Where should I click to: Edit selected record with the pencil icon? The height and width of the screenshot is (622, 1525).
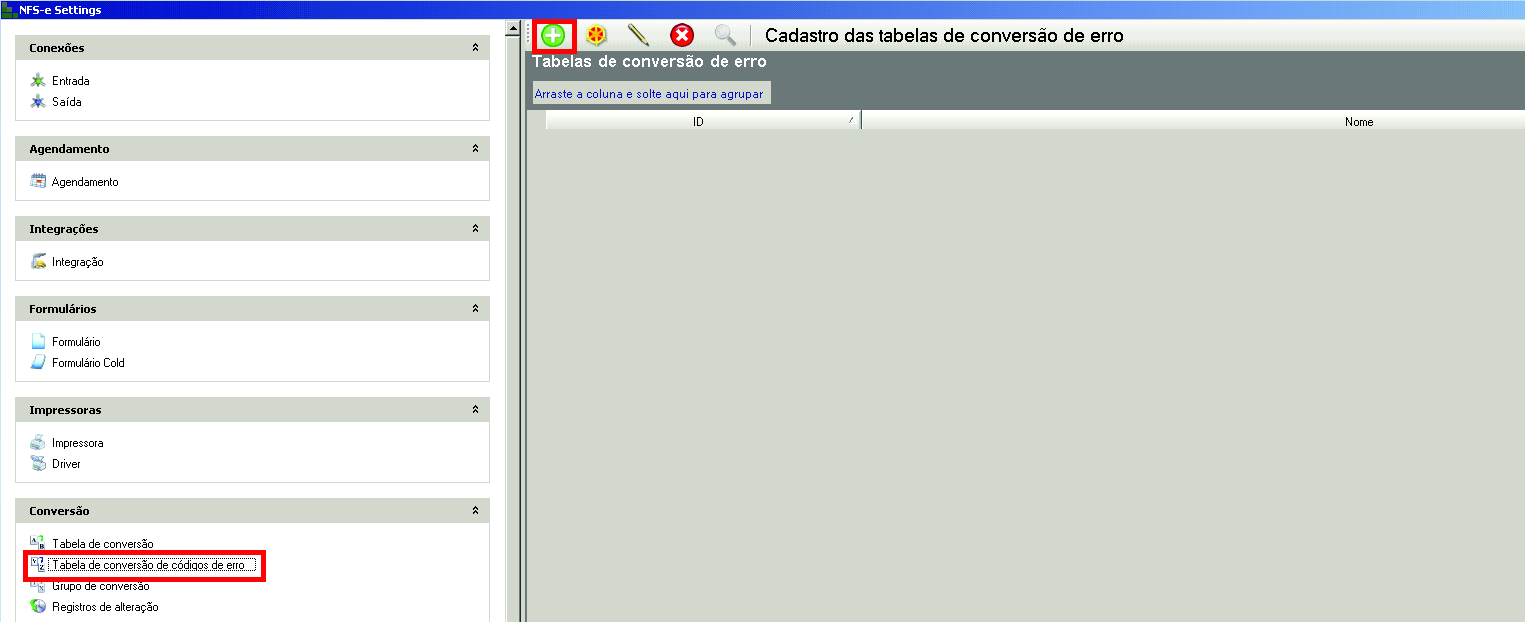638,36
